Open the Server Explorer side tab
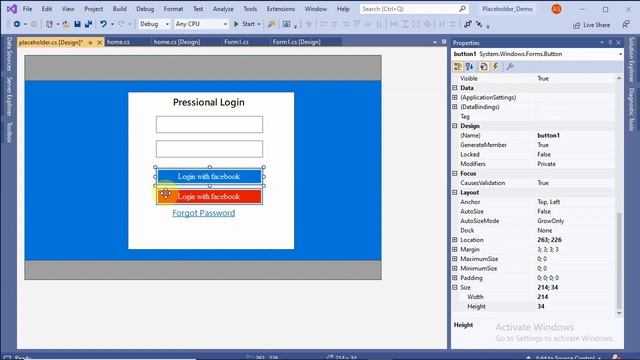The height and width of the screenshot is (360, 640). pos(9,96)
